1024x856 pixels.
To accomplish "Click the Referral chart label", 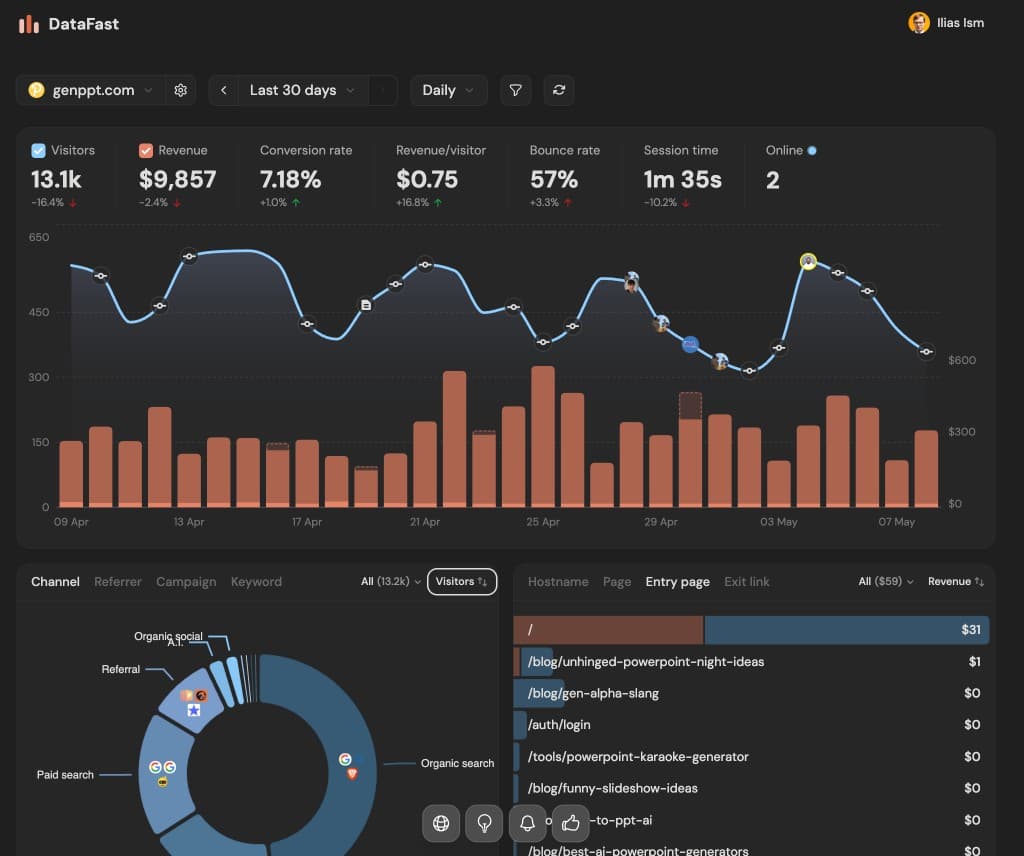I will pyautogui.click(x=121, y=669).
